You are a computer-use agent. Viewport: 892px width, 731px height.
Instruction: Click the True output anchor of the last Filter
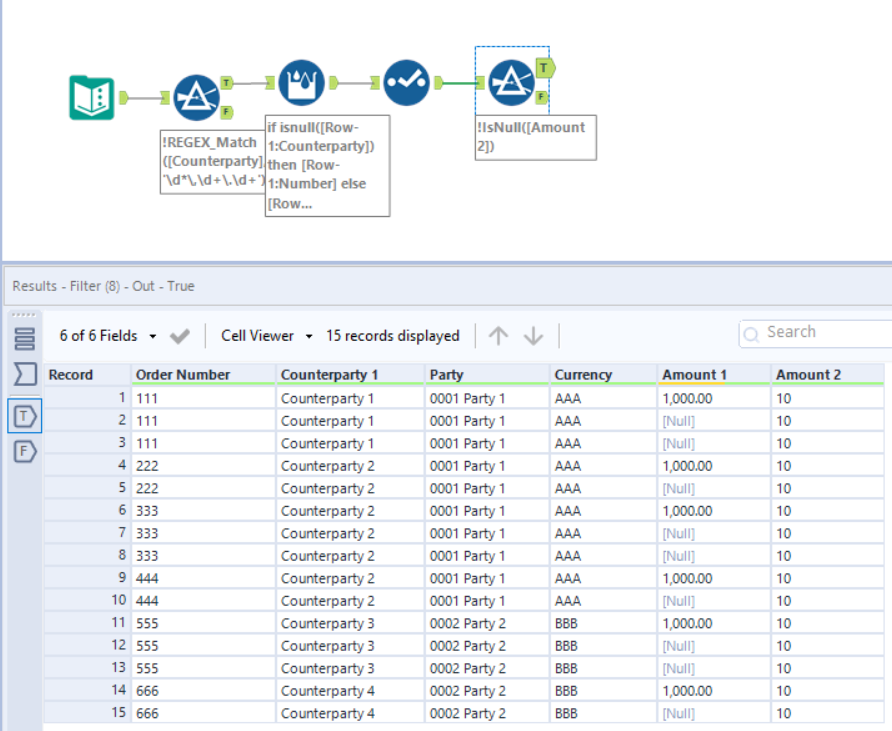click(x=543, y=68)
